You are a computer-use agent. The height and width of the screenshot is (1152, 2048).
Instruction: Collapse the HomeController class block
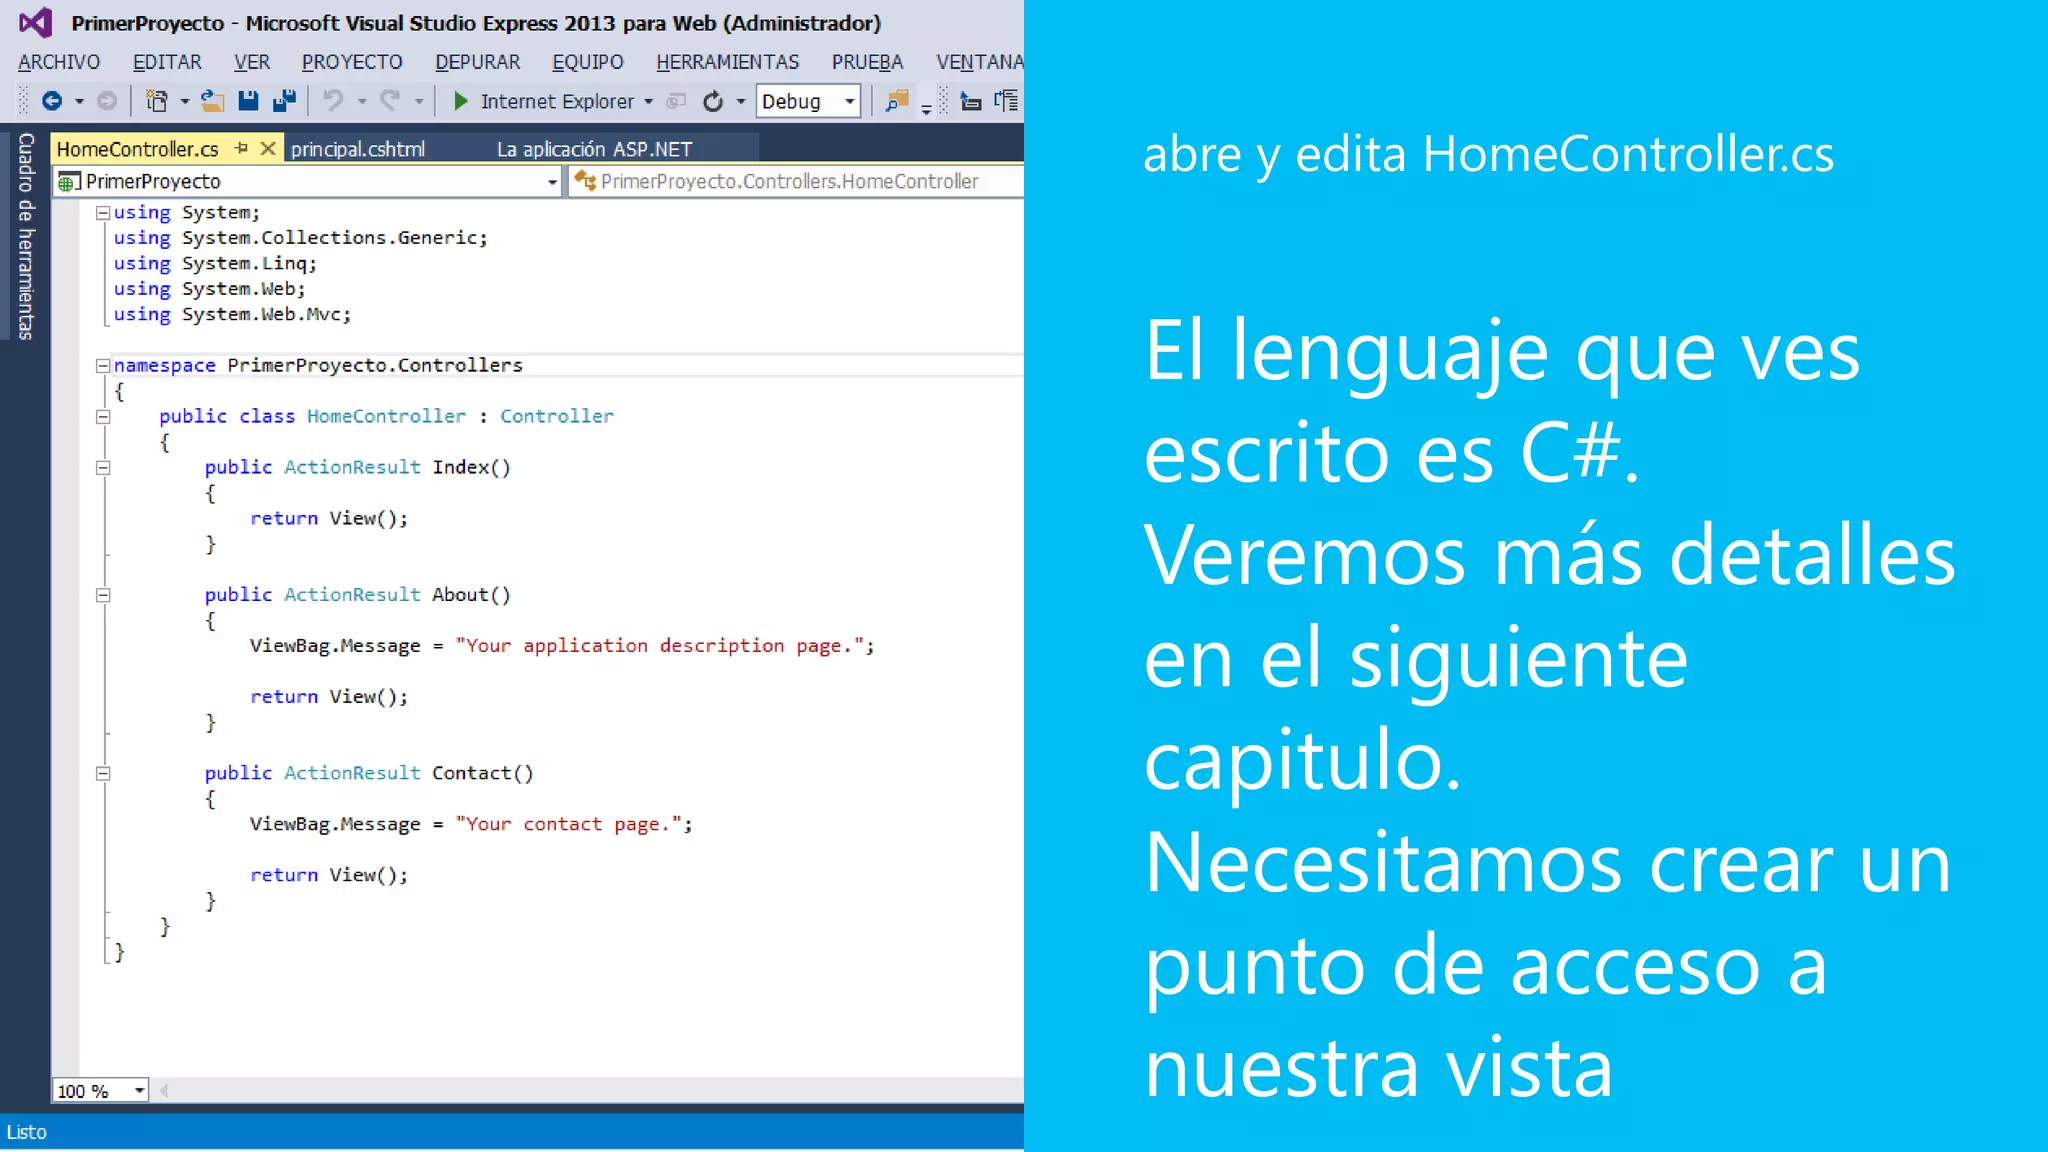point(103,417)
